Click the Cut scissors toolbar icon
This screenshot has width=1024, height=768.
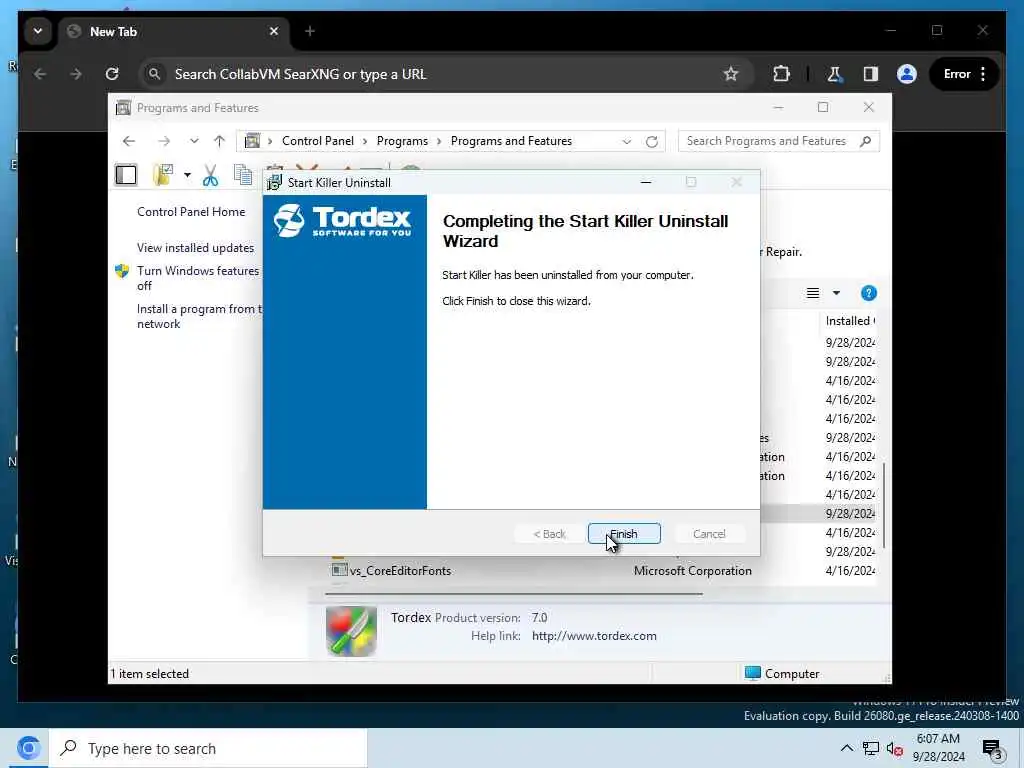[210, 175]
